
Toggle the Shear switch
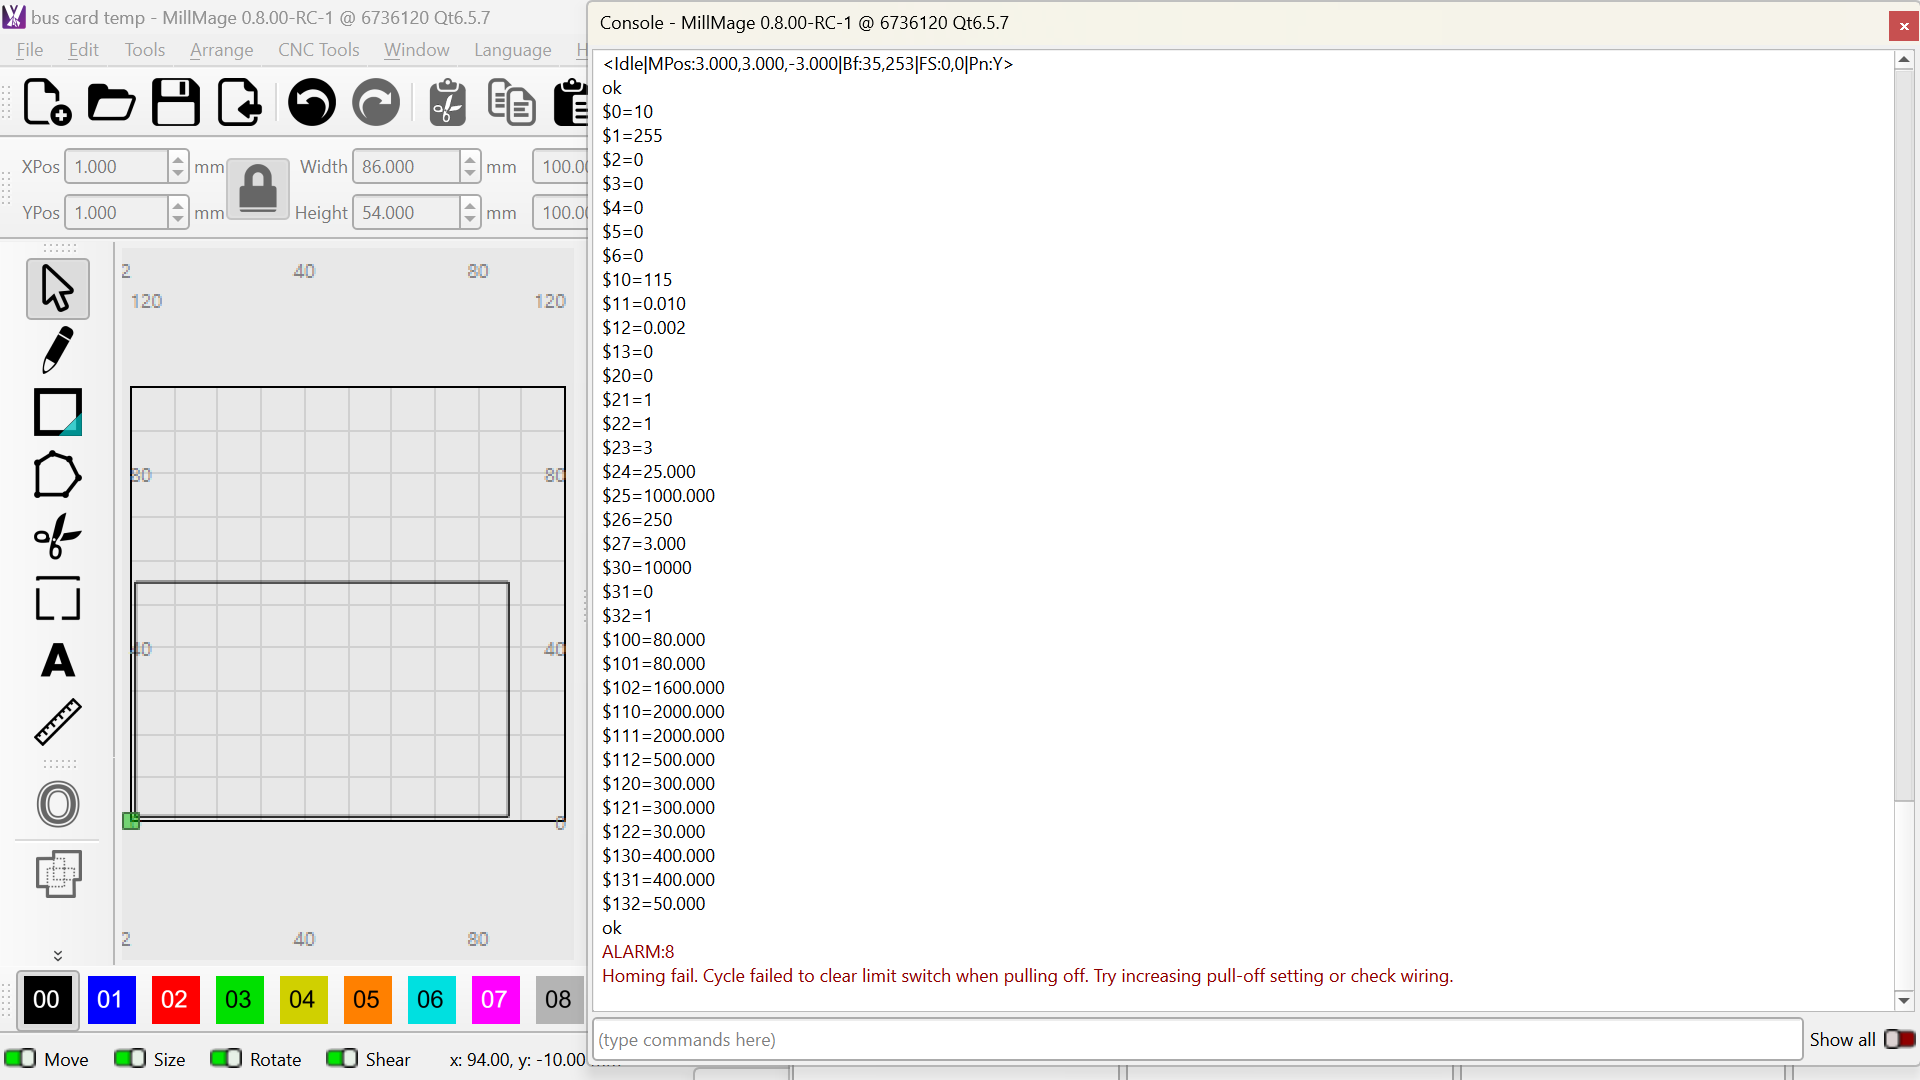[342, 1059]
